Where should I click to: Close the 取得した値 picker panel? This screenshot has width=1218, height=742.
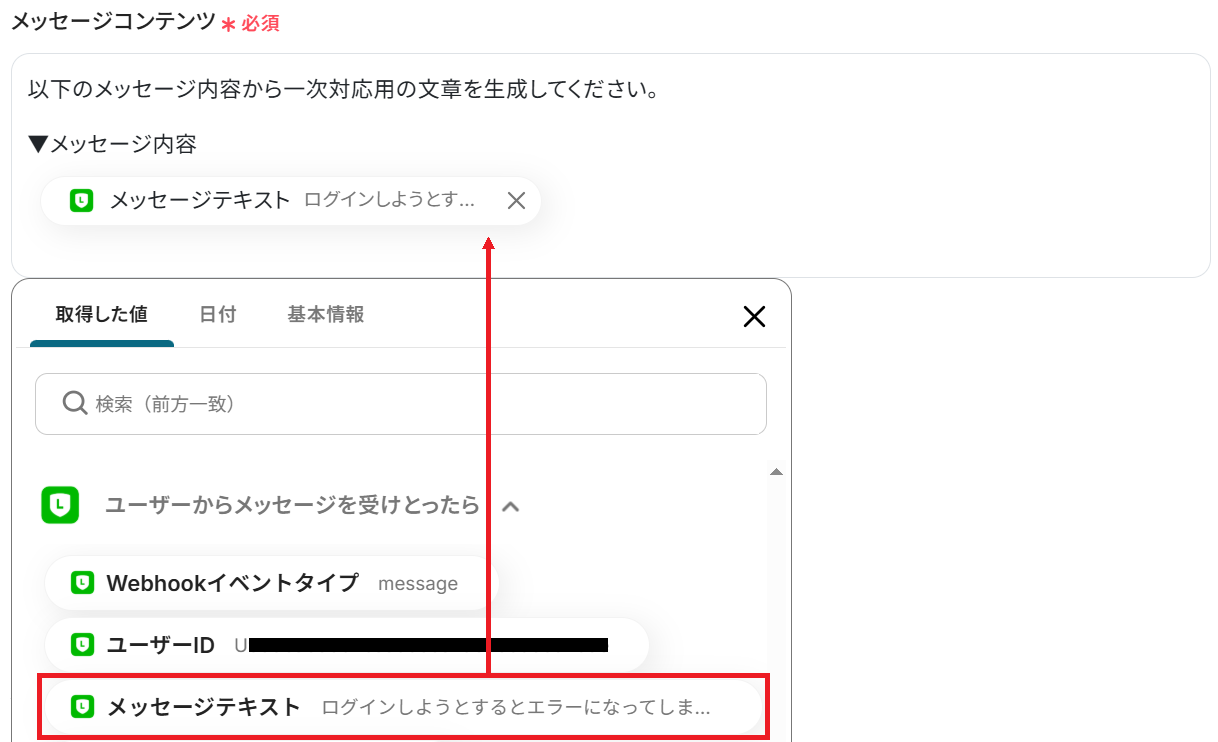[754, 317]
